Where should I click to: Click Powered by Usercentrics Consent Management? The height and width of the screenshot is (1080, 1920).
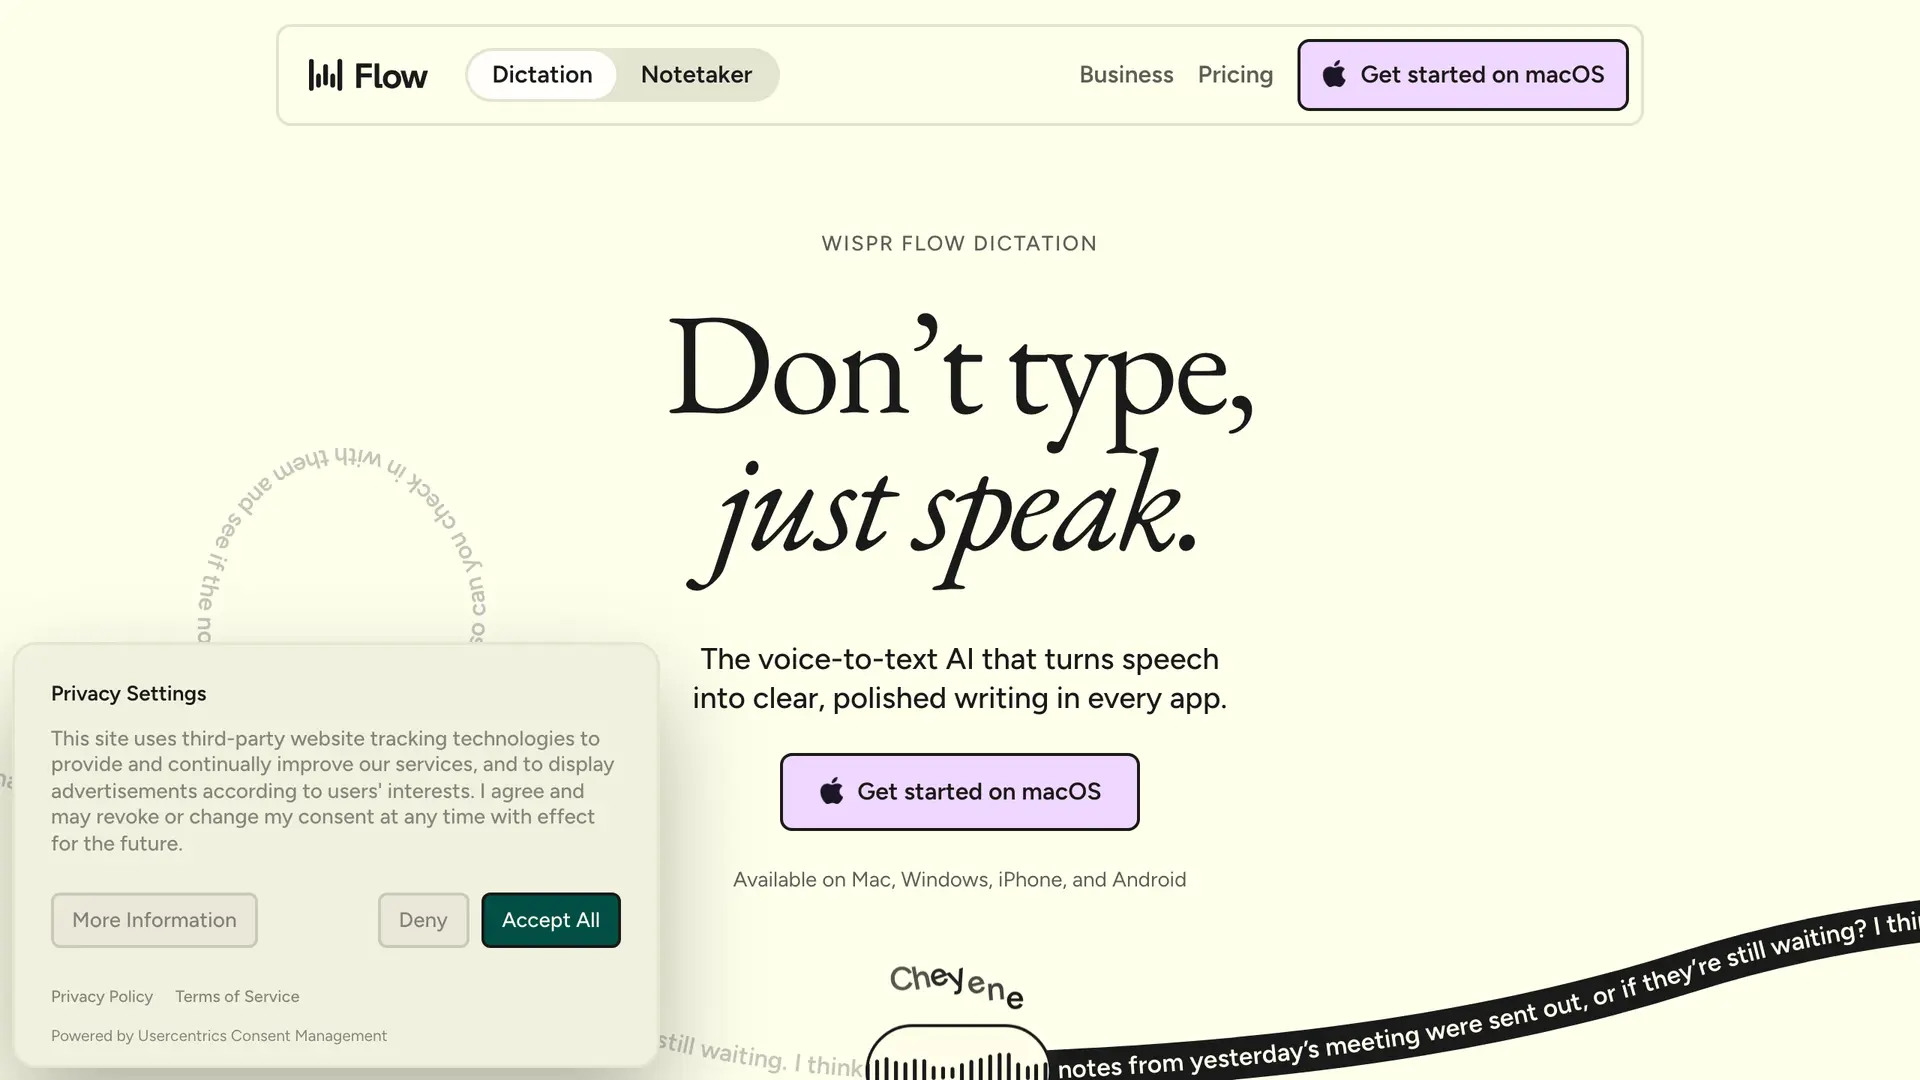[219, 1036]
